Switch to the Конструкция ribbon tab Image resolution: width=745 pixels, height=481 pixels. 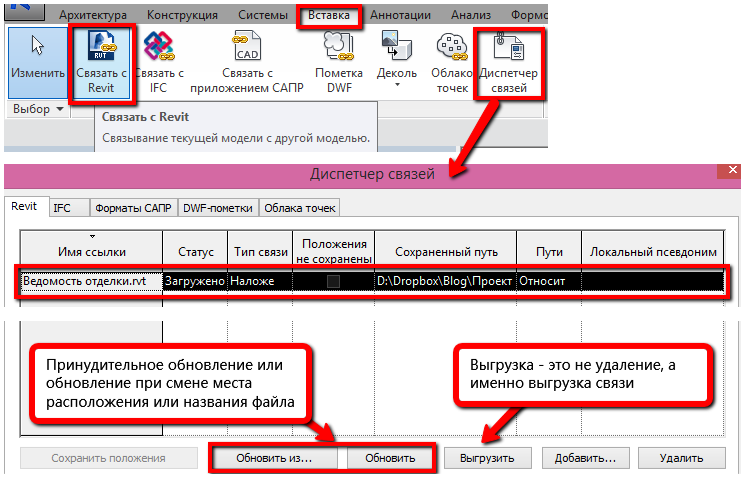(x=182, y=15)
